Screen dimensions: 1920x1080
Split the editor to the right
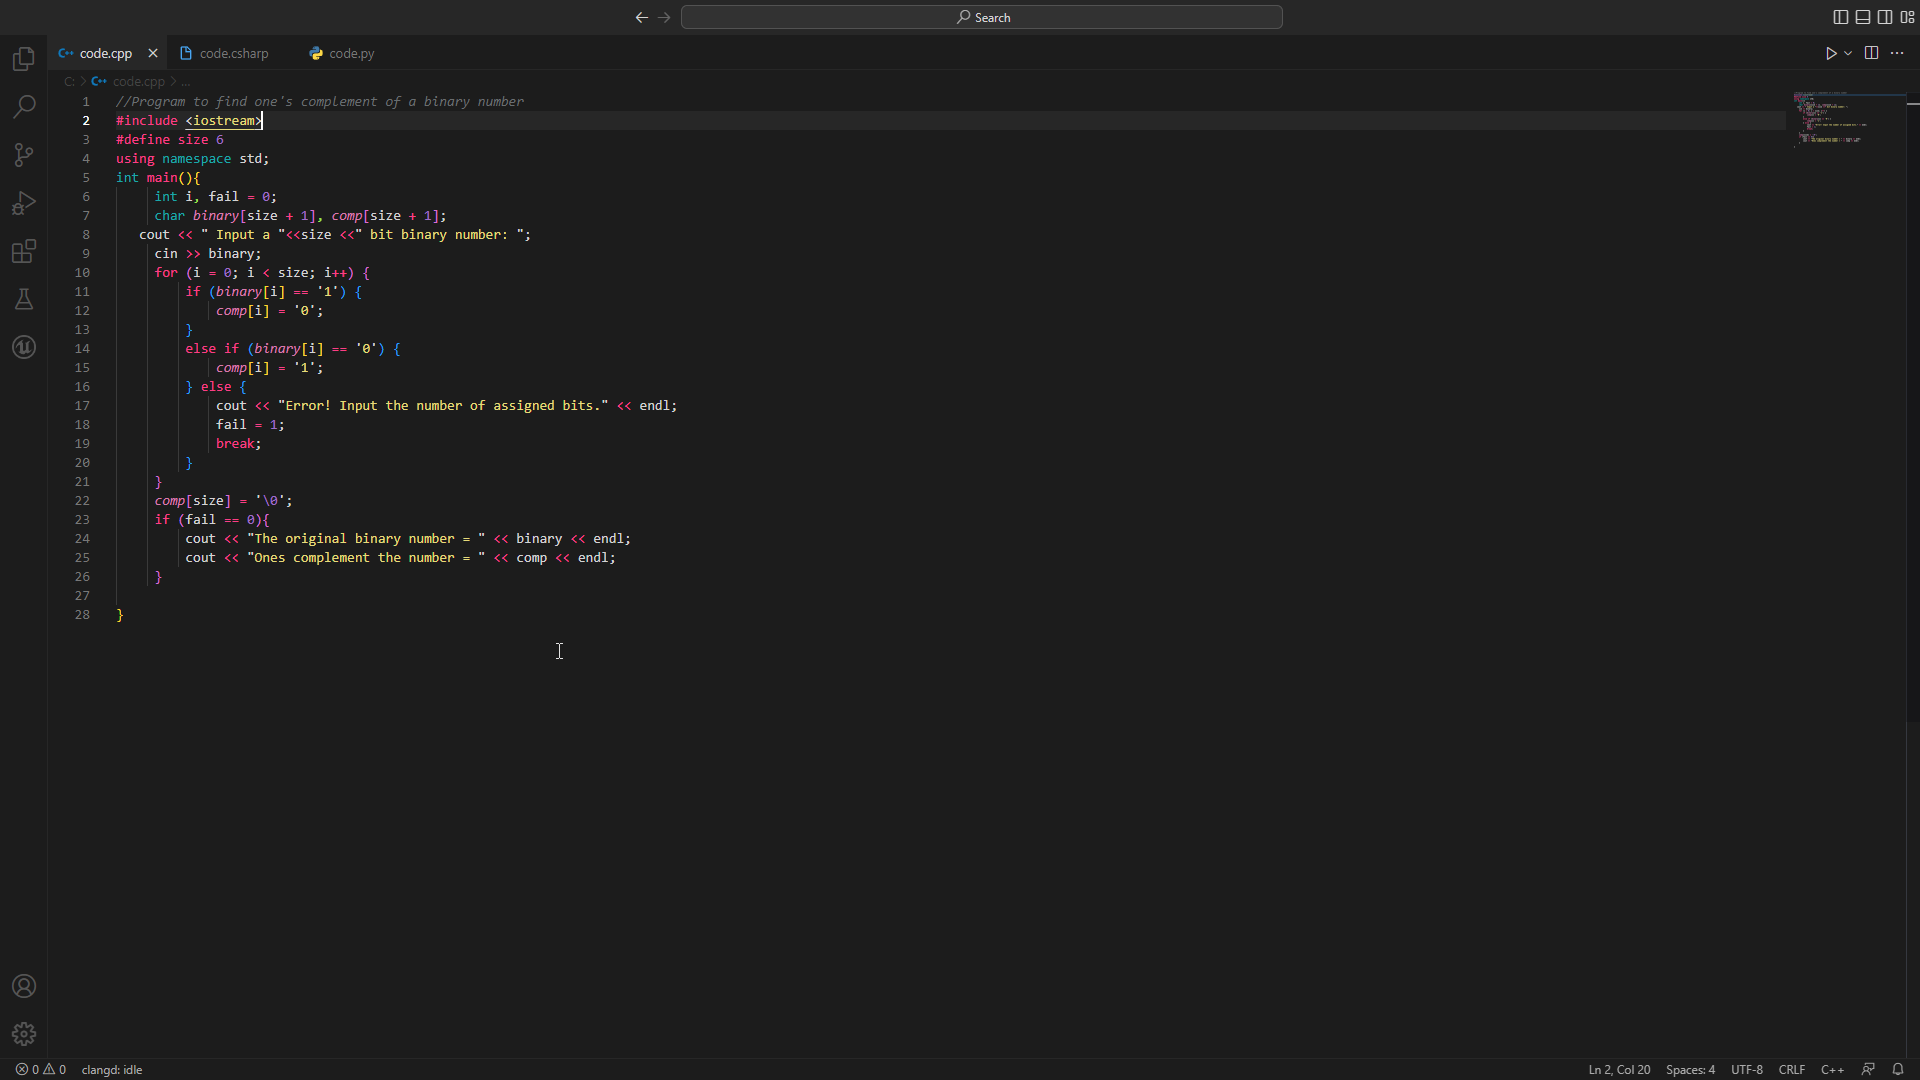click(1871, 53)
